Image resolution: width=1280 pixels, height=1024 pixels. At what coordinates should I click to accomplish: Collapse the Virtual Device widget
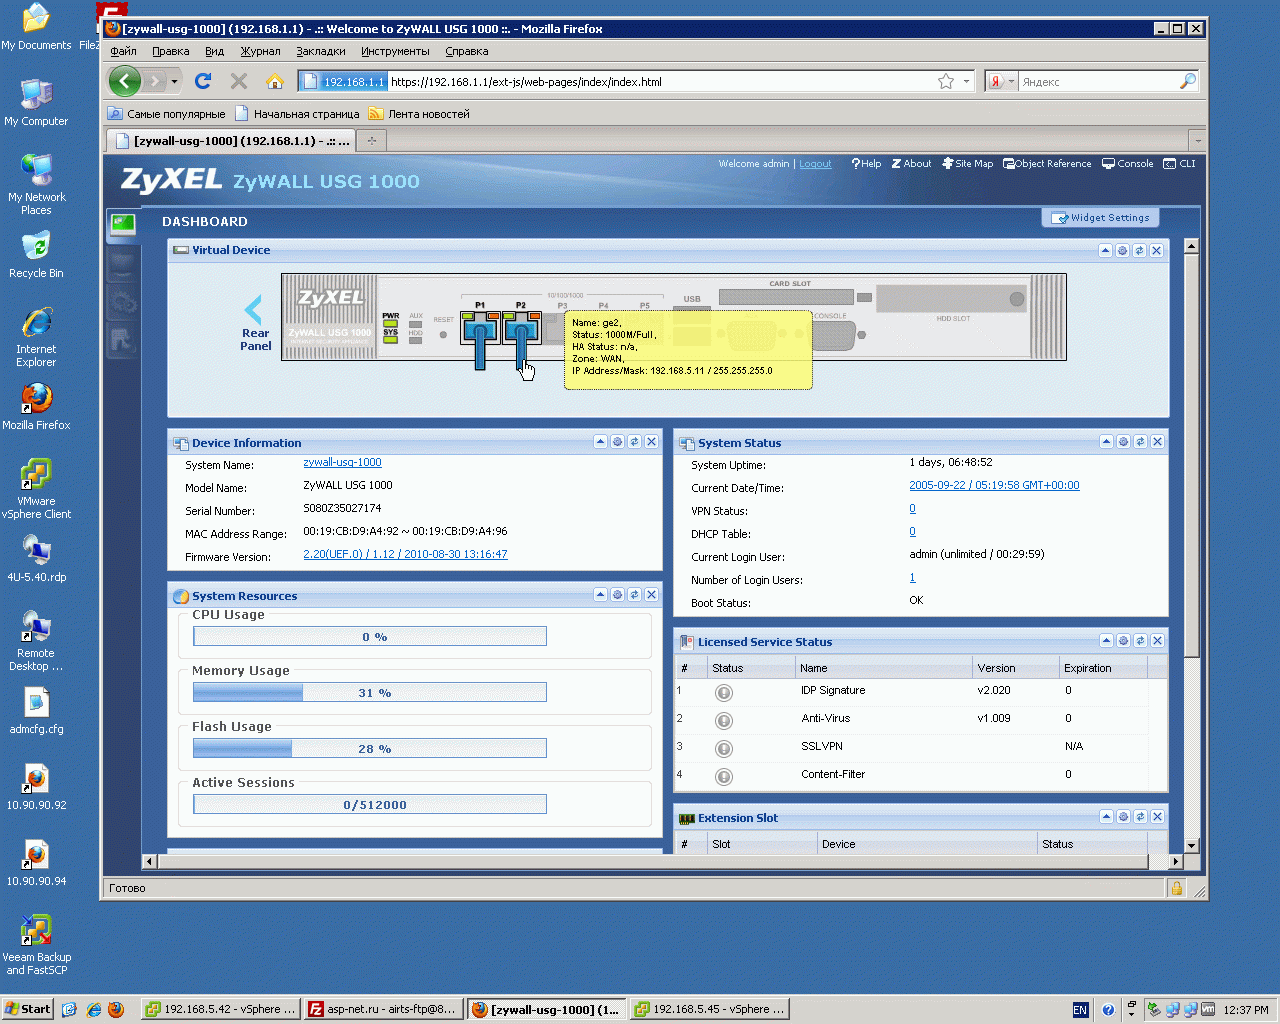coord(1105,251)
